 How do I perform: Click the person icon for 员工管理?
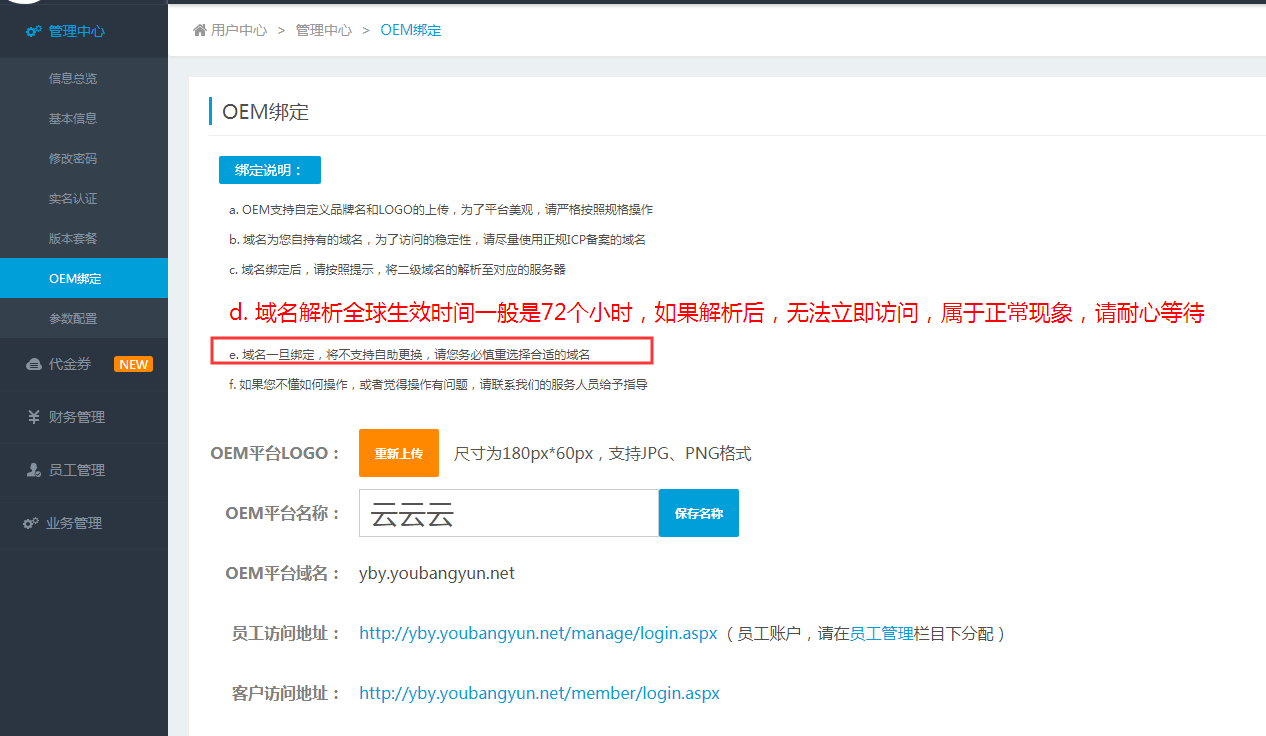click(x=33, y=470)
